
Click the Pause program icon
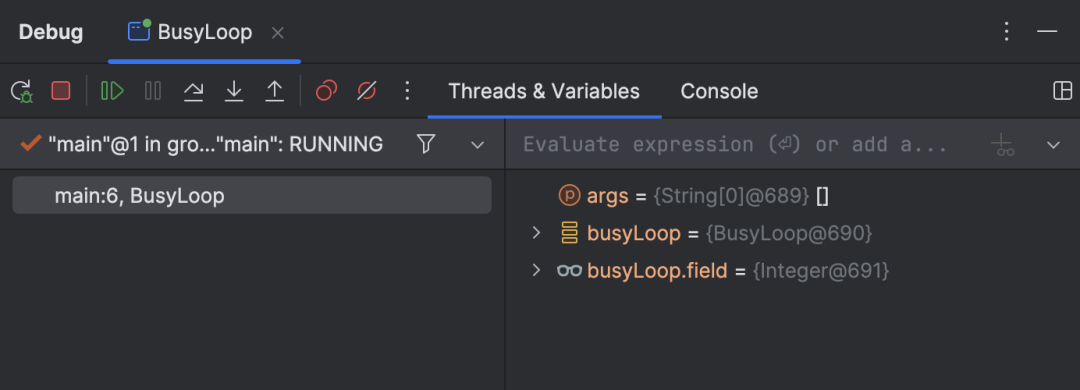tap(153, 91)
